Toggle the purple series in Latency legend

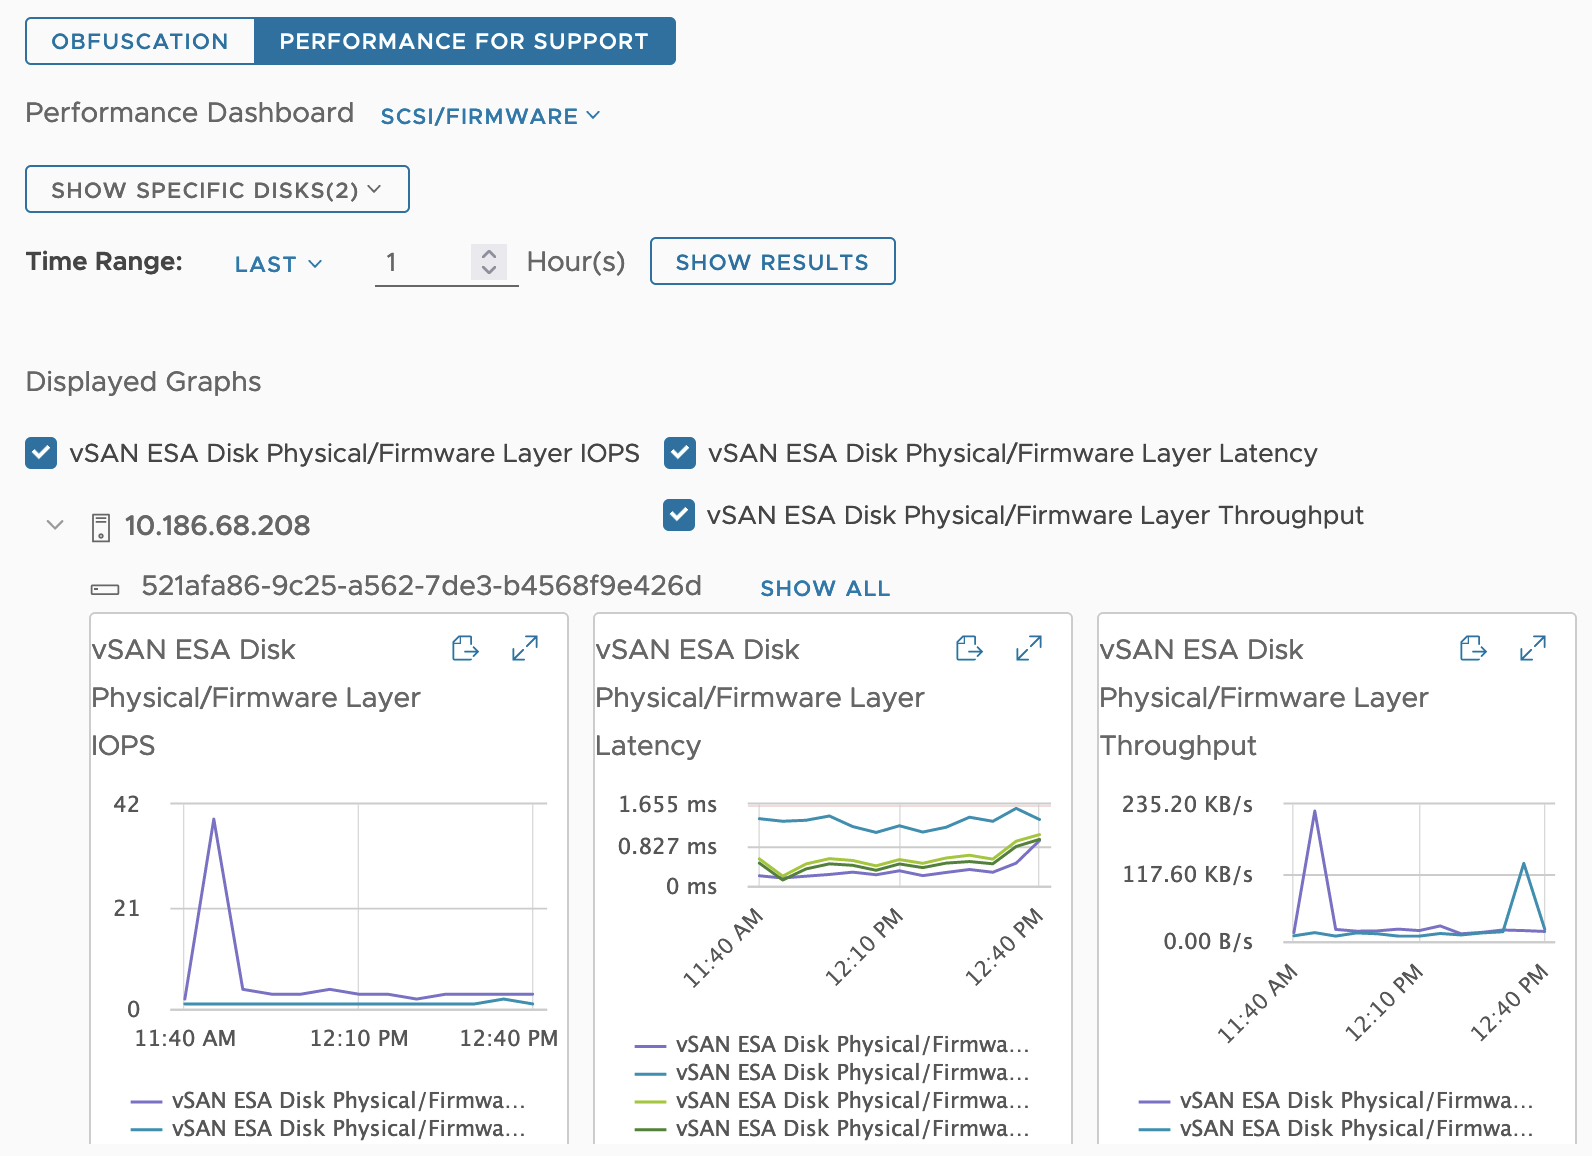coord(832,1044)
